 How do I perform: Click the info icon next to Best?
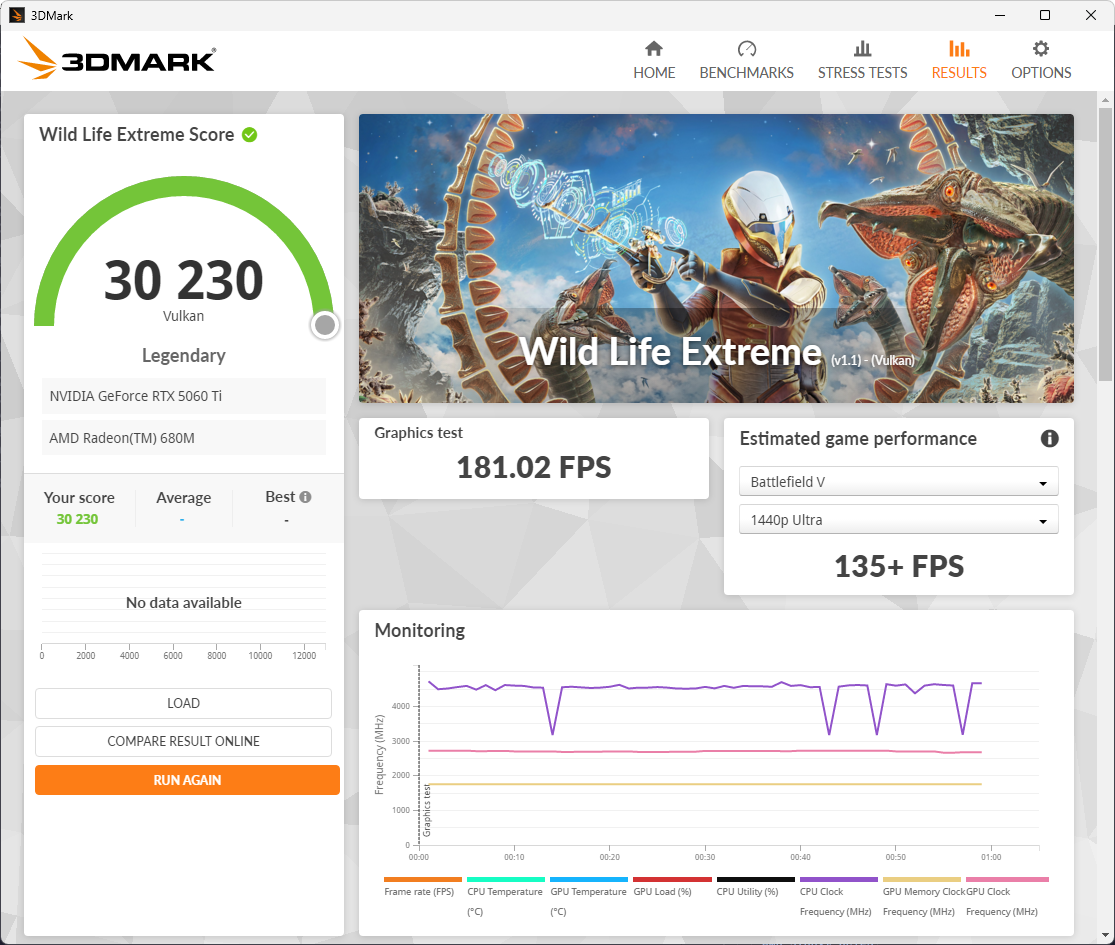coord(305,497)
